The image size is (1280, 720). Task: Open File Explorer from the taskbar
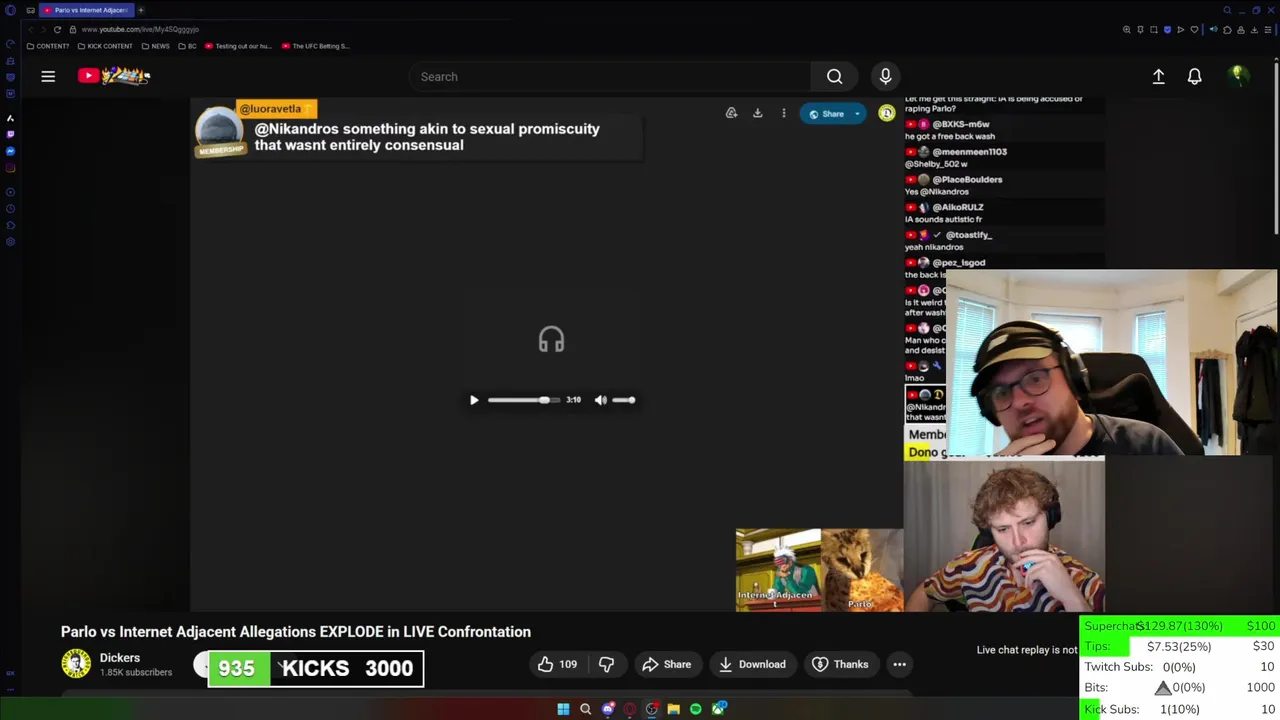(674, 709)
